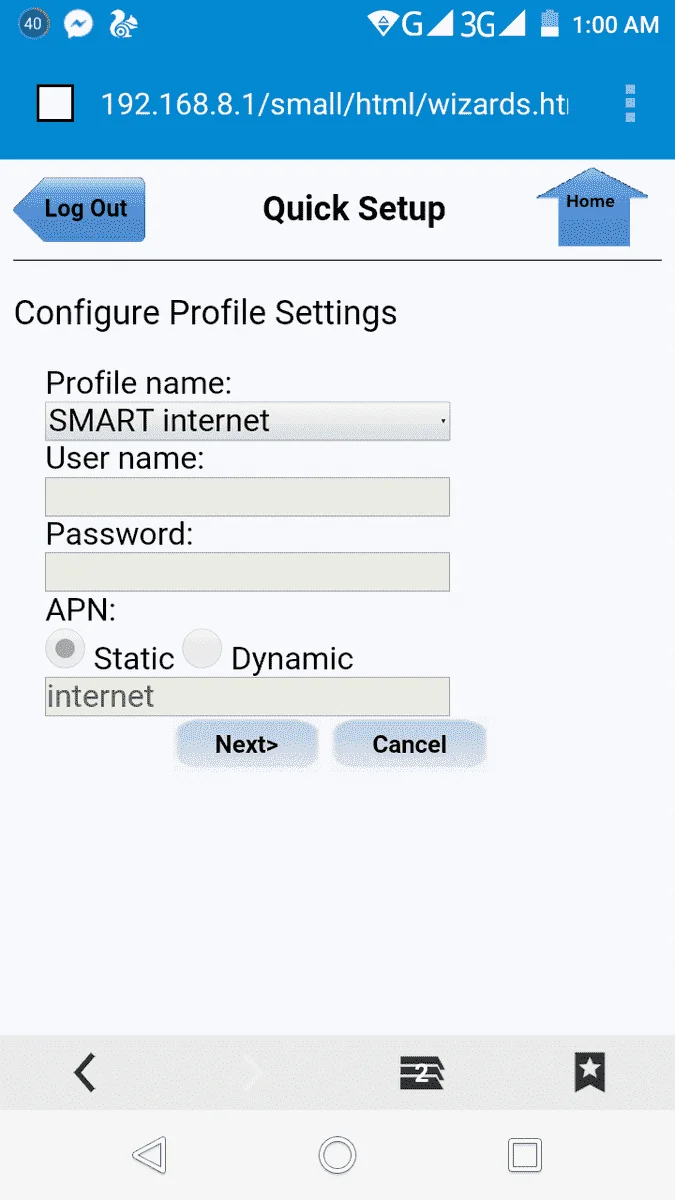Image resolution: width=675 pixels, height=1200 pixels.
Task: Tap Android back triangle button
Action: [x=149, y=1155]
